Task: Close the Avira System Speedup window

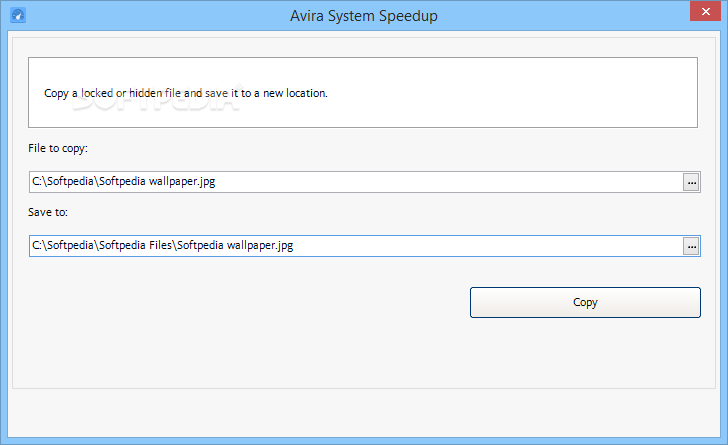Action: [x=705, y=12]
